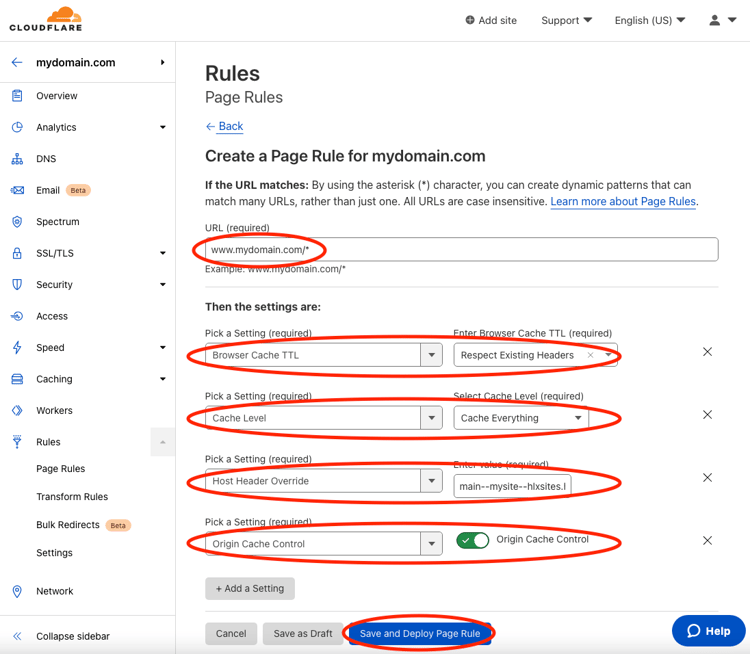Open Learn more about Page Rules link
Screen dimensions: 750x654
pyautogui.click(x=623, y=201)
